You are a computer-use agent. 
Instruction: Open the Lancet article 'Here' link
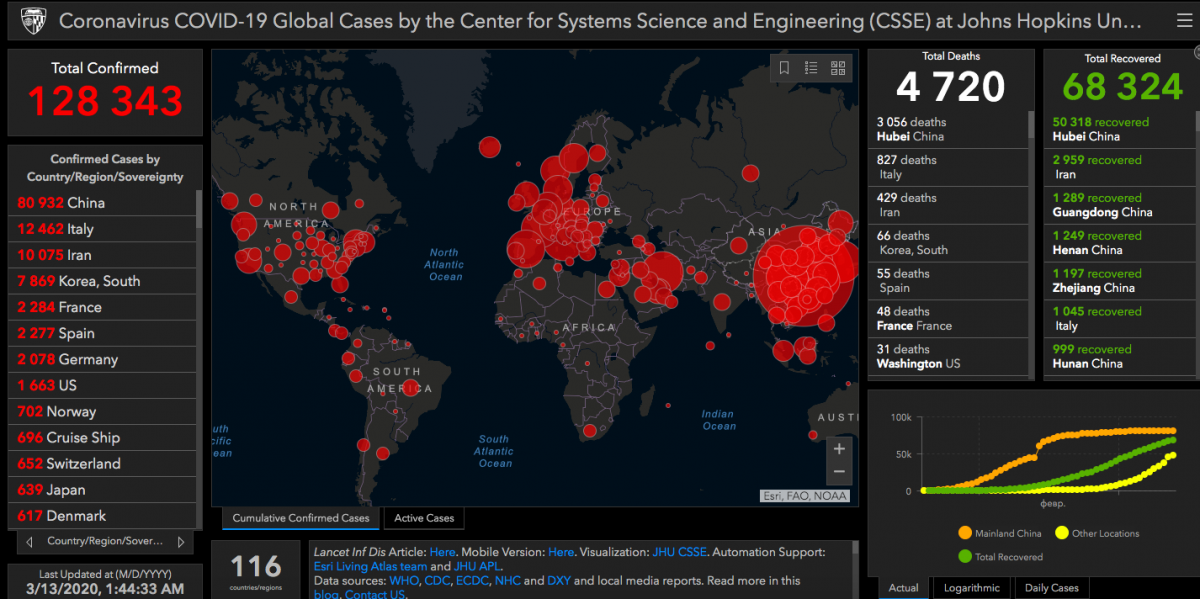(x=442, y=552)
